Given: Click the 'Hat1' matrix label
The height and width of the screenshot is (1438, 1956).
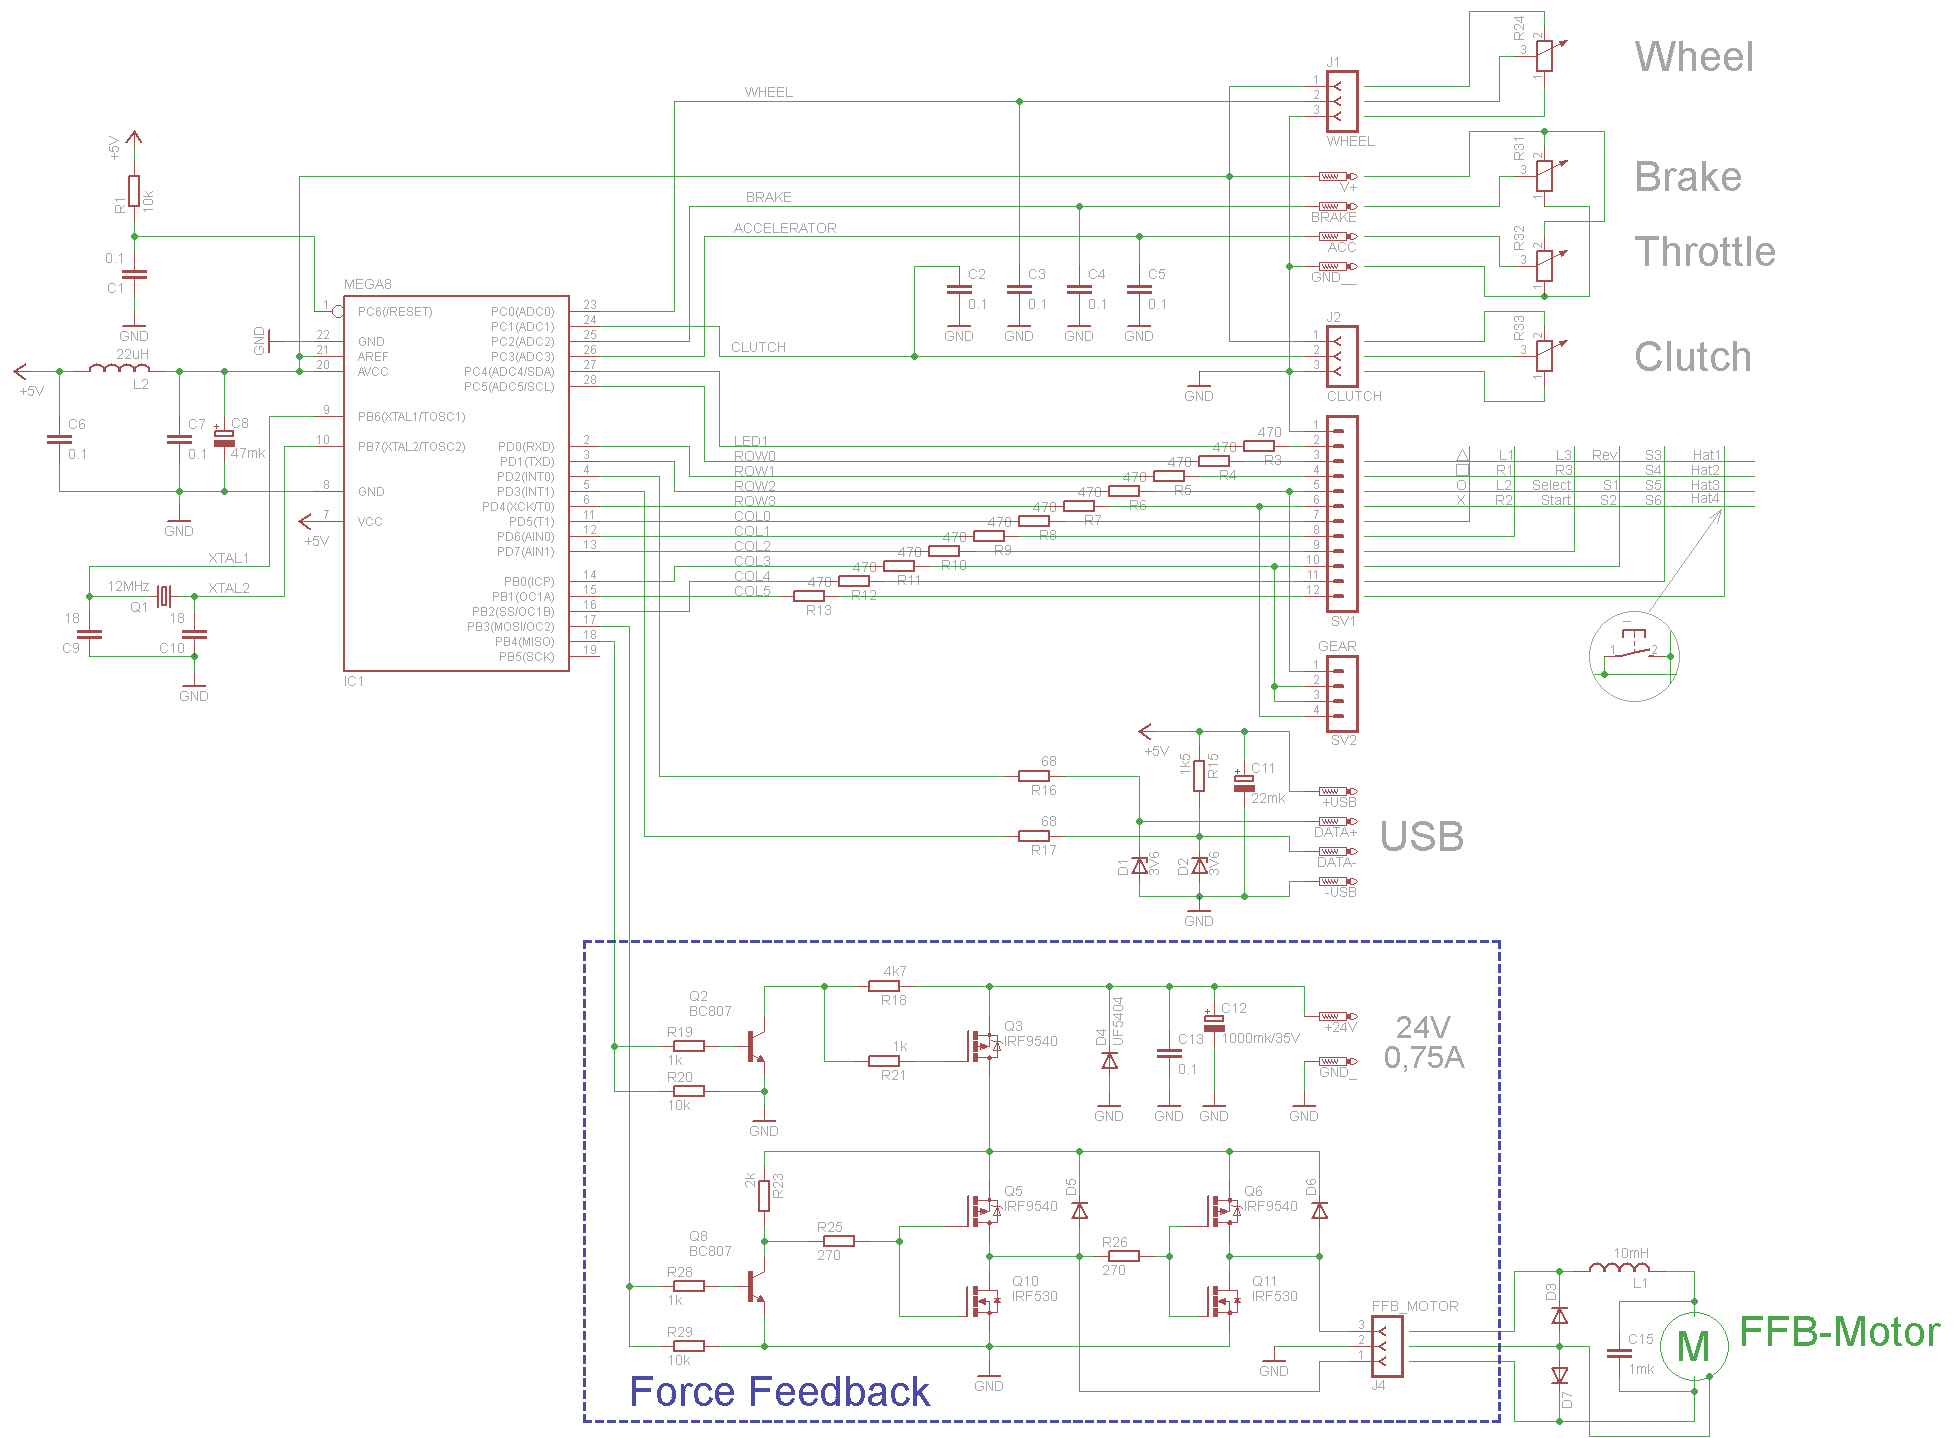Looking at the screenshot, I should [1707, 455].
